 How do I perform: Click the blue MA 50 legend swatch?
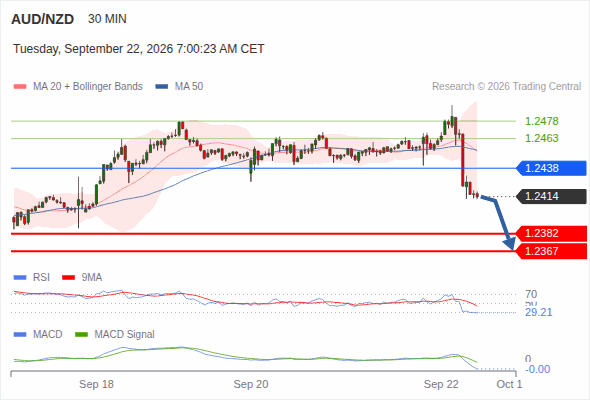click(162, 87)
